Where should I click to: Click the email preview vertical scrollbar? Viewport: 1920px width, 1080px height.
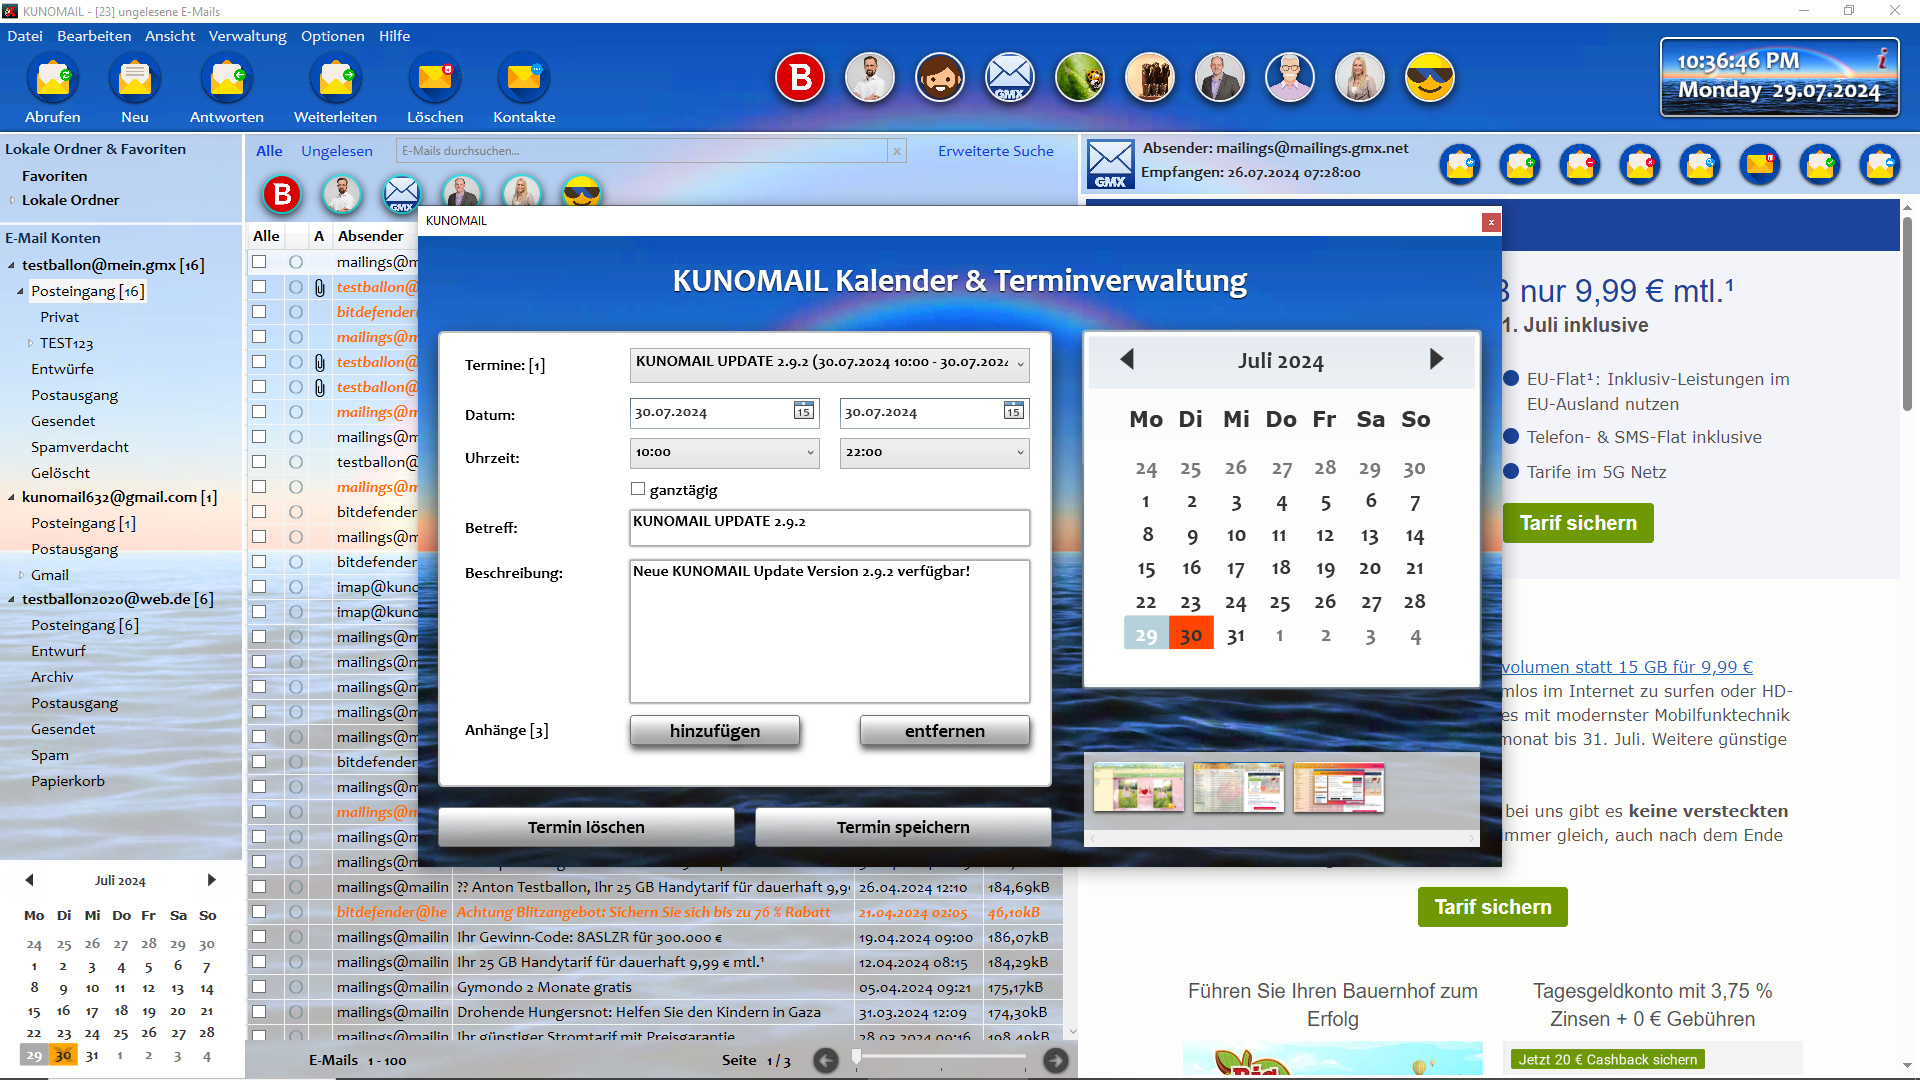1907,314
